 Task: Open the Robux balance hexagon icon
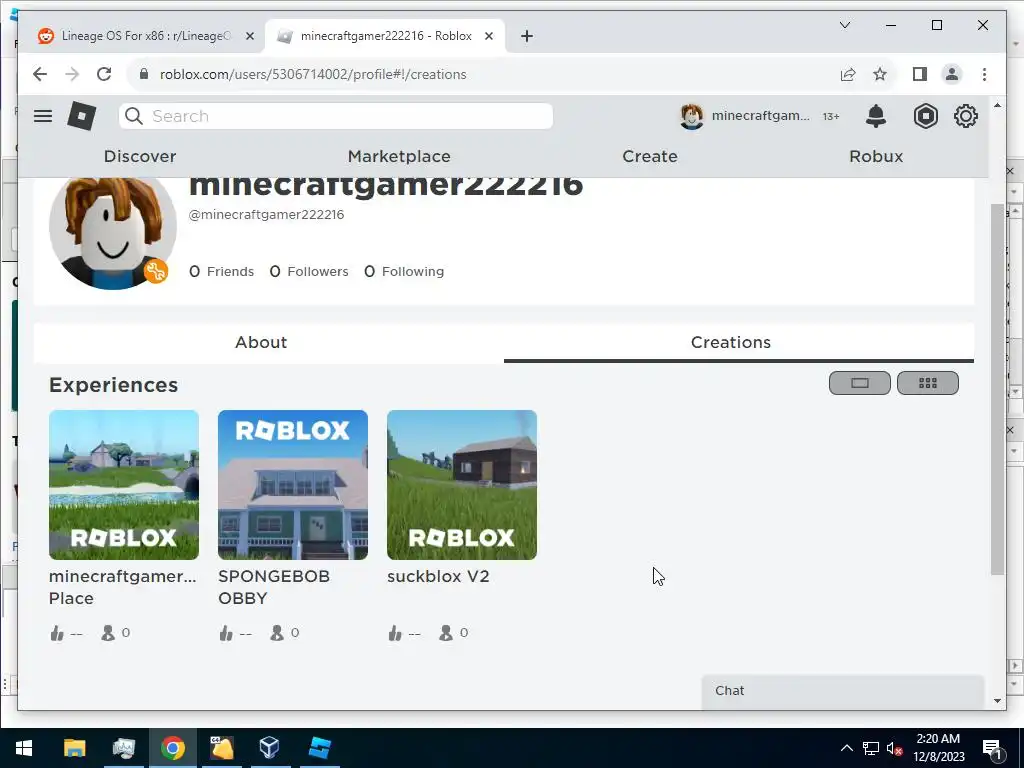[925, 116]
